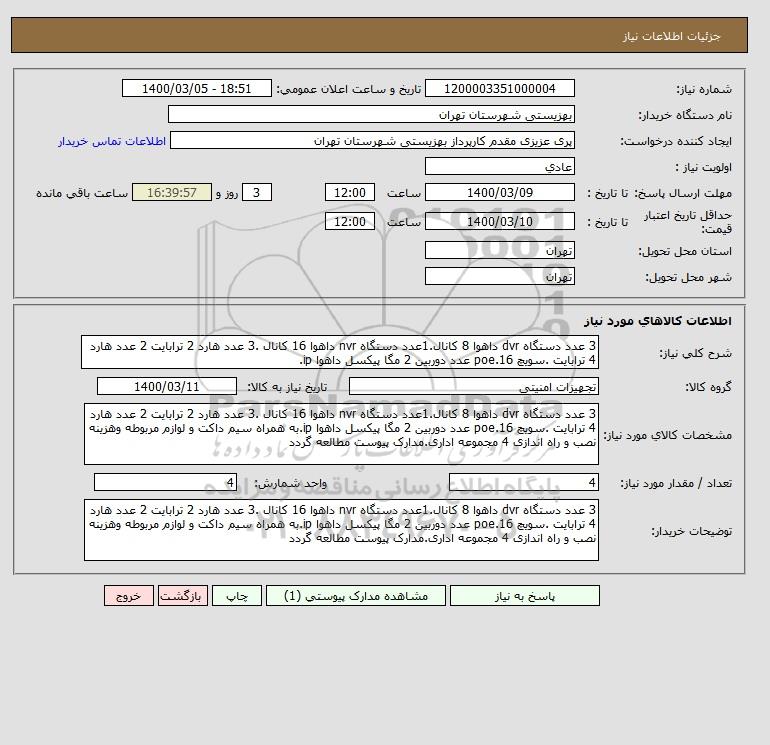This screenshot has width=770, height=745.
Task: Click the بازگشت back button
Action: point(183,596)
